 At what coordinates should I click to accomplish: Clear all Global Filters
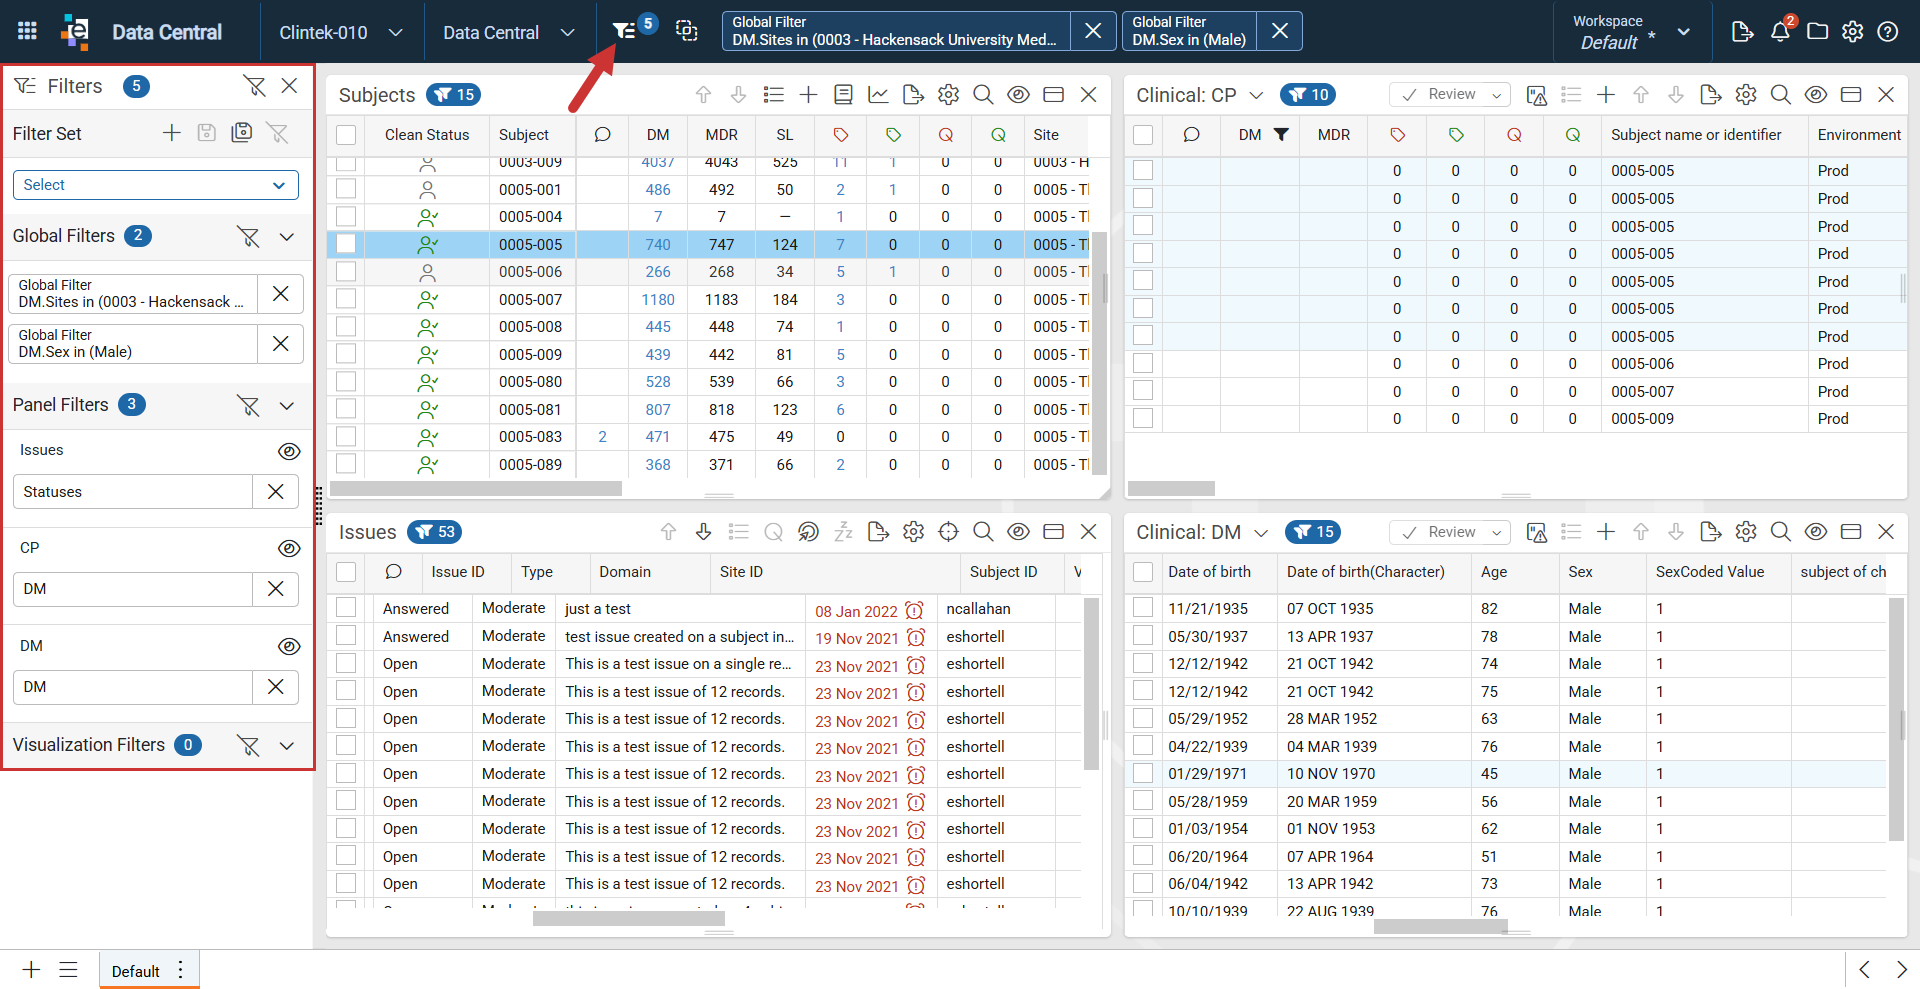coord(248,236)
